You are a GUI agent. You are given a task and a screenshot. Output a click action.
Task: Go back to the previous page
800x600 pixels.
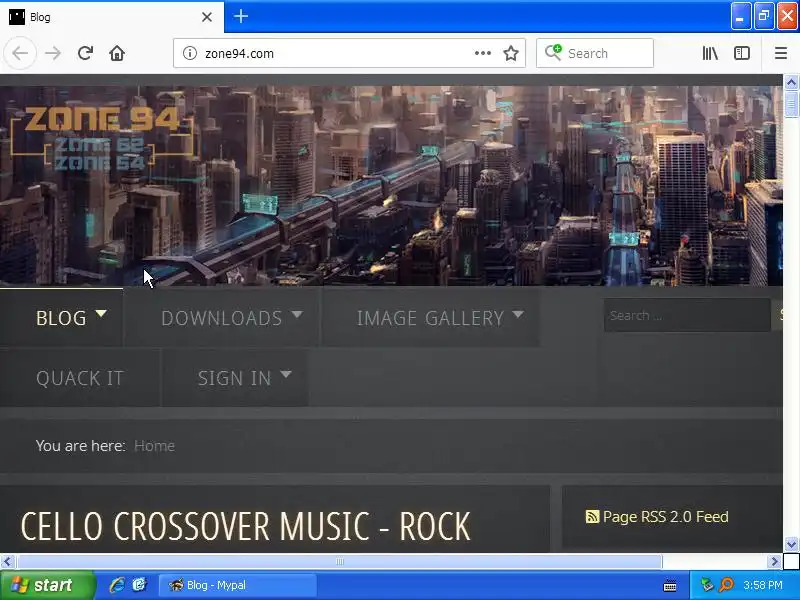20,53
